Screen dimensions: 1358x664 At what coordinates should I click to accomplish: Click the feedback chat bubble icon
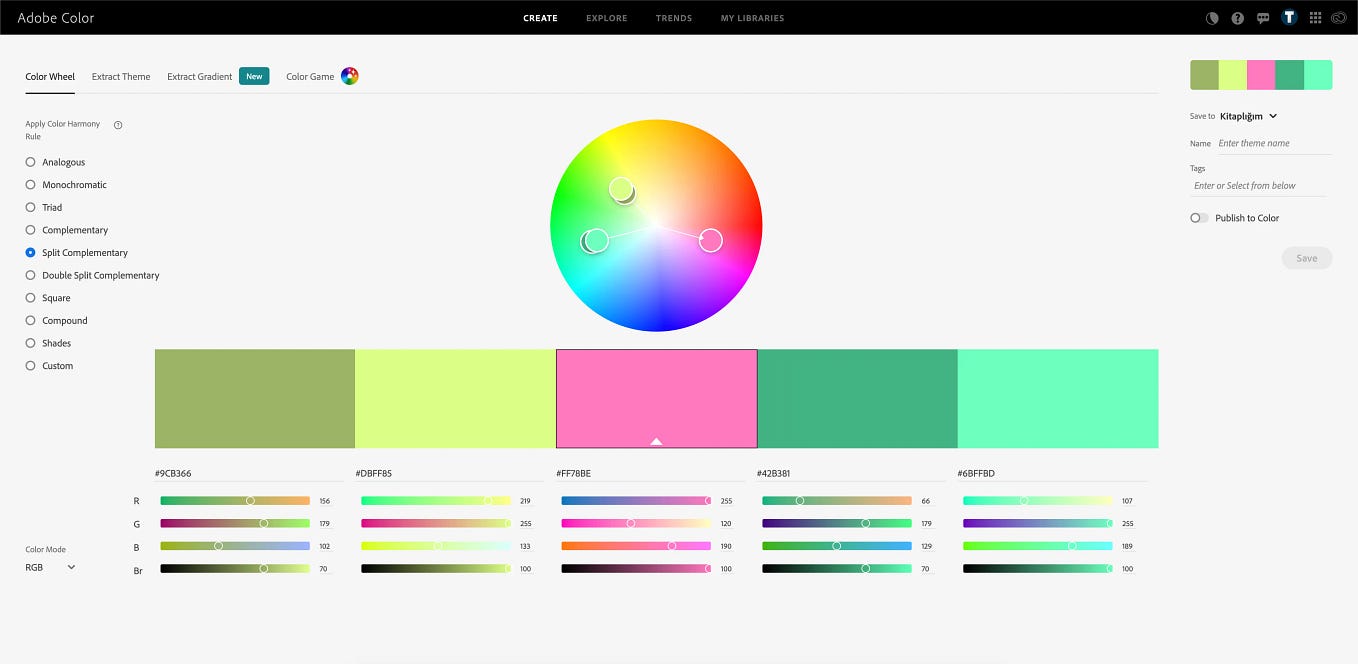1262,17
